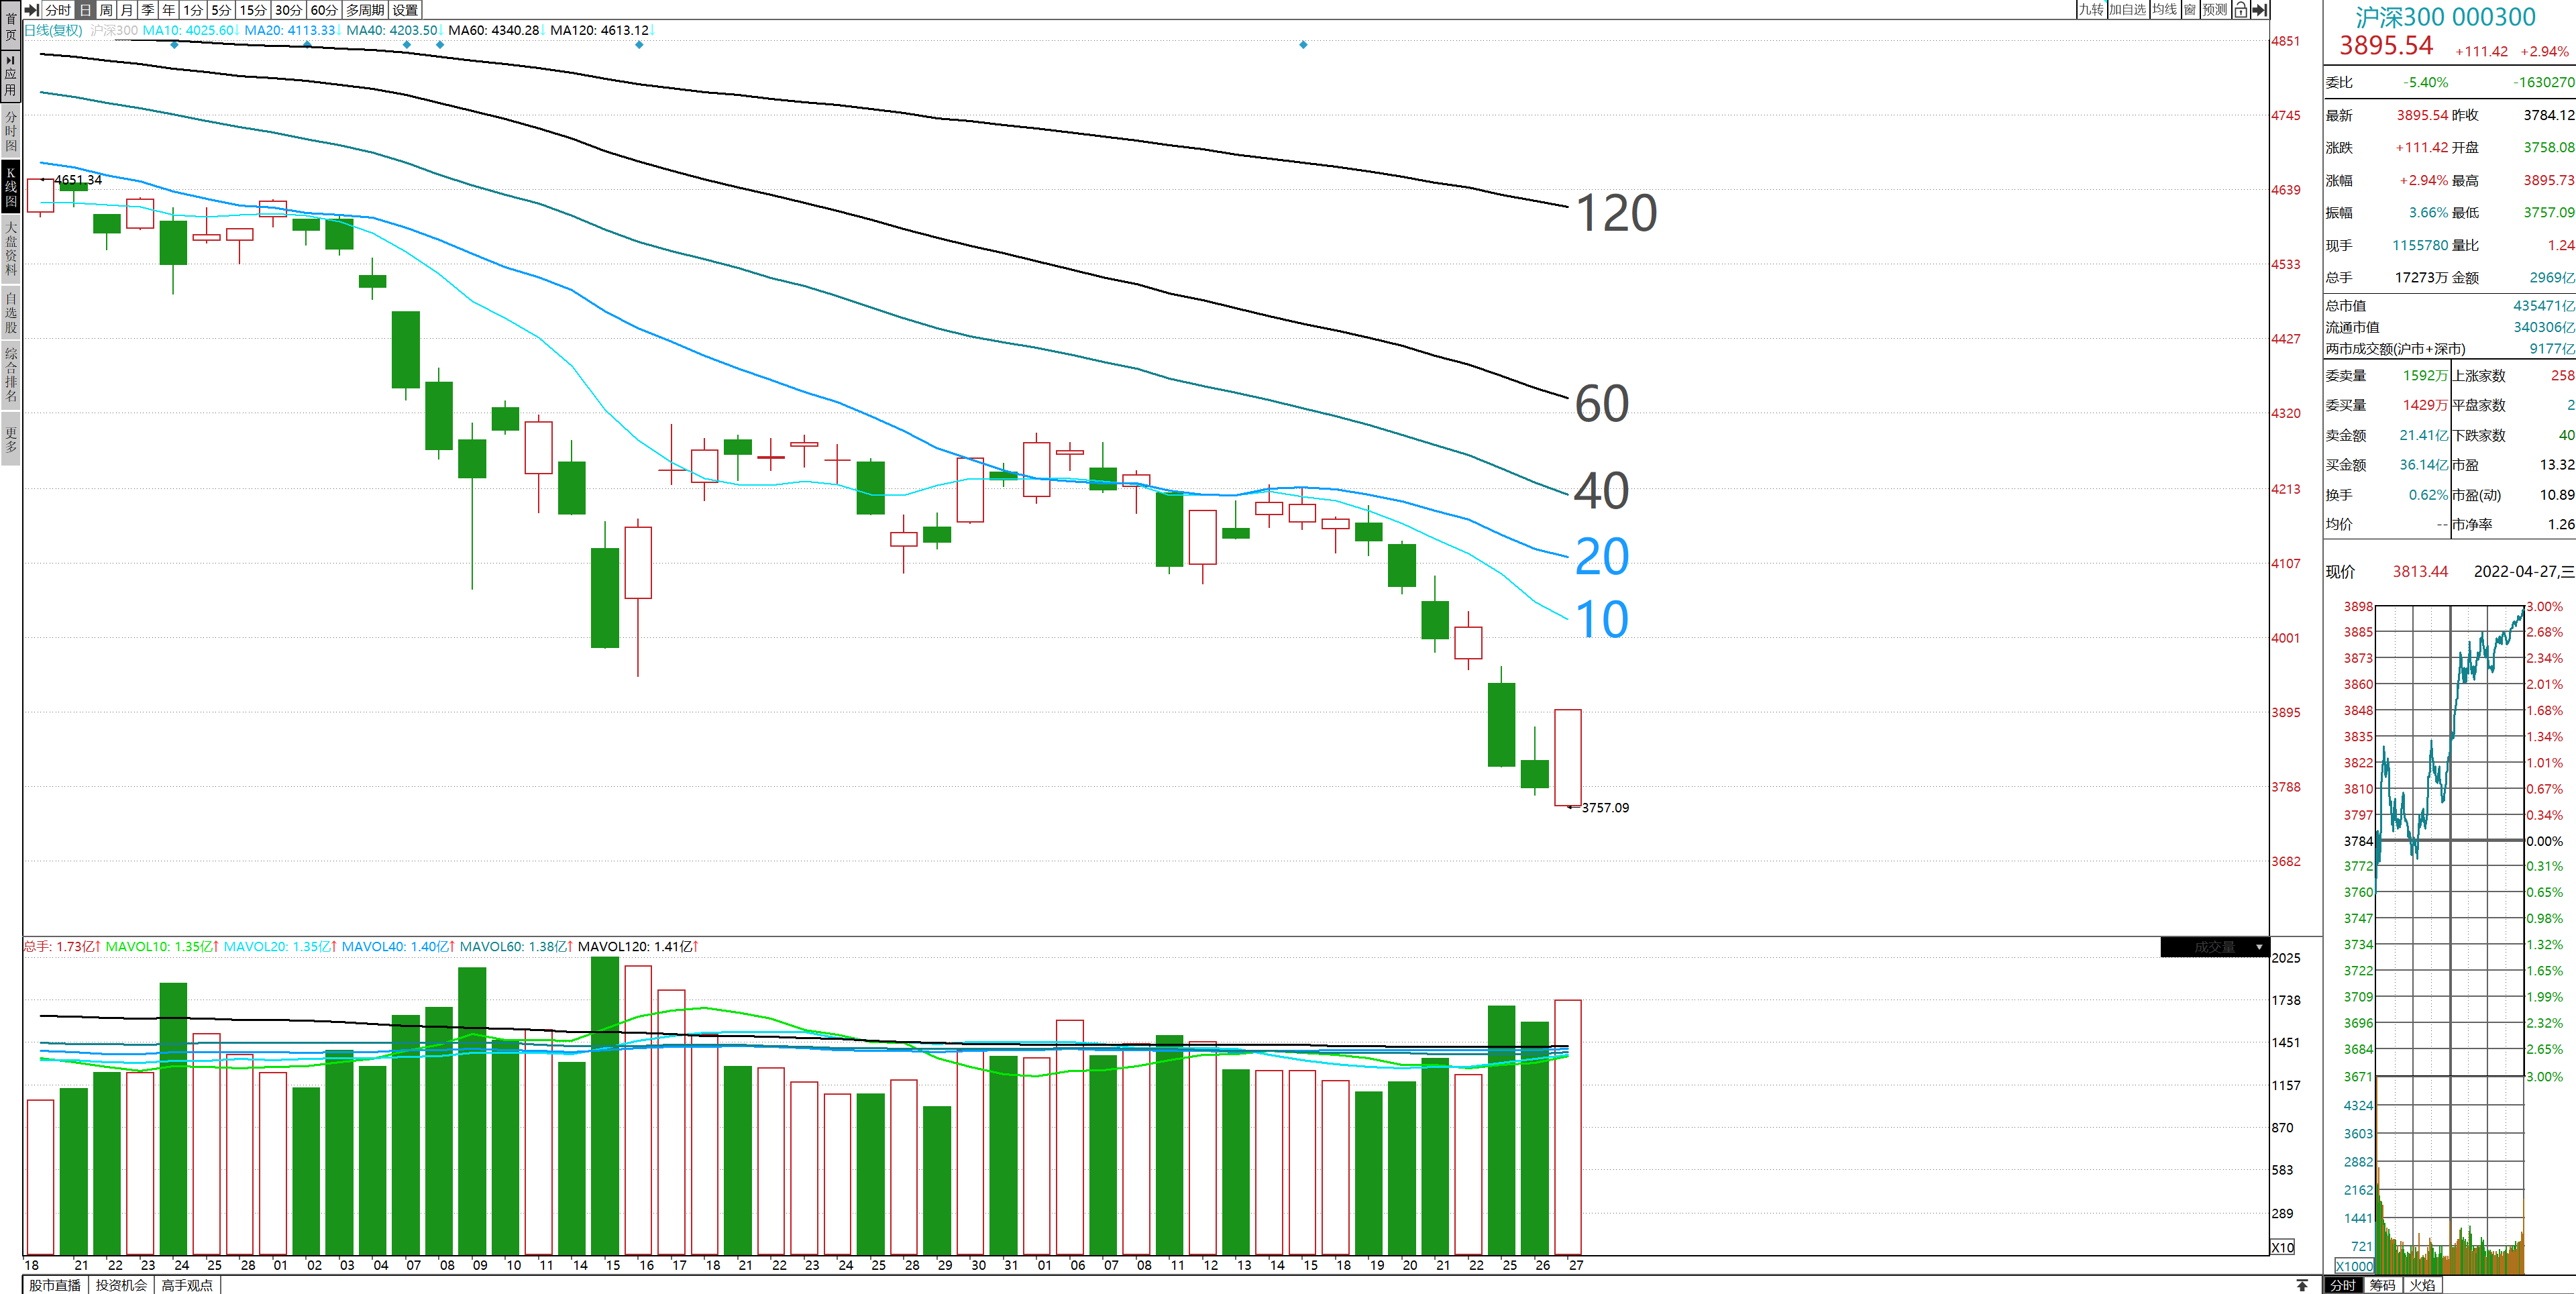
Task: Switch to the 筹码 tab
Action: (x=2383, y=1285)
